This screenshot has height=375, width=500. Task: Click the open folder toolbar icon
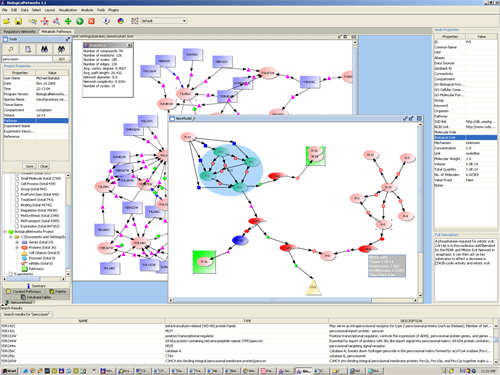(x=7, y=21)
